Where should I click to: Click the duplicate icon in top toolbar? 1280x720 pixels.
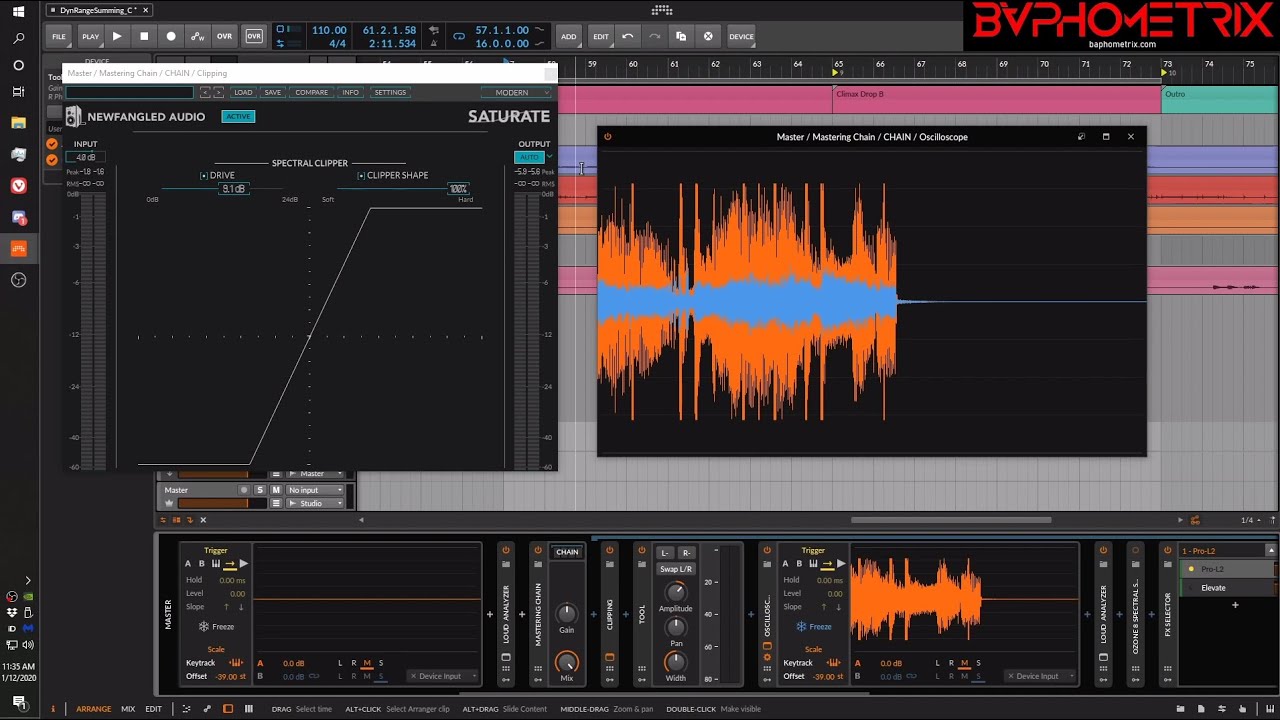[x=681, y=36]
